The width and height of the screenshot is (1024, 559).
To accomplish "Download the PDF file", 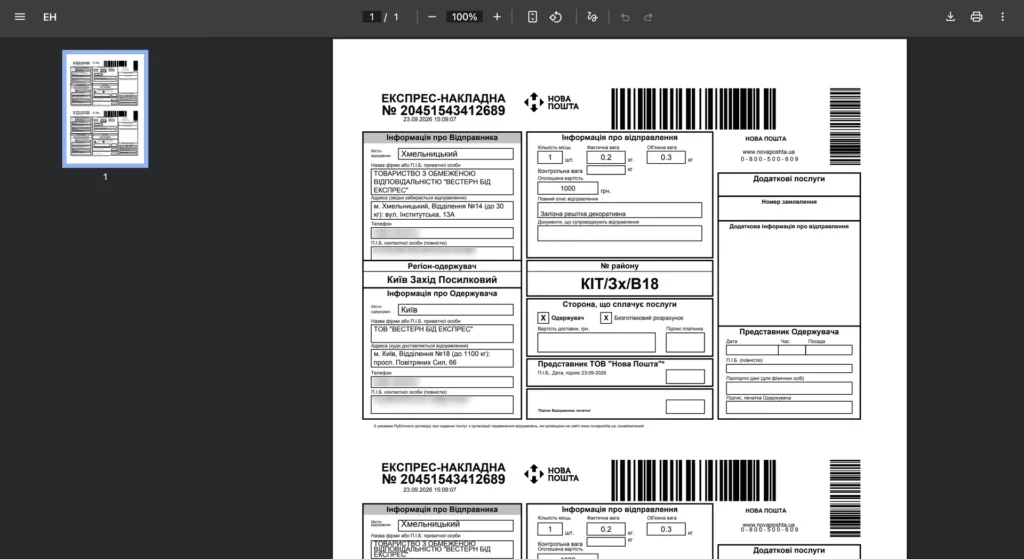I will coord(950,17).
